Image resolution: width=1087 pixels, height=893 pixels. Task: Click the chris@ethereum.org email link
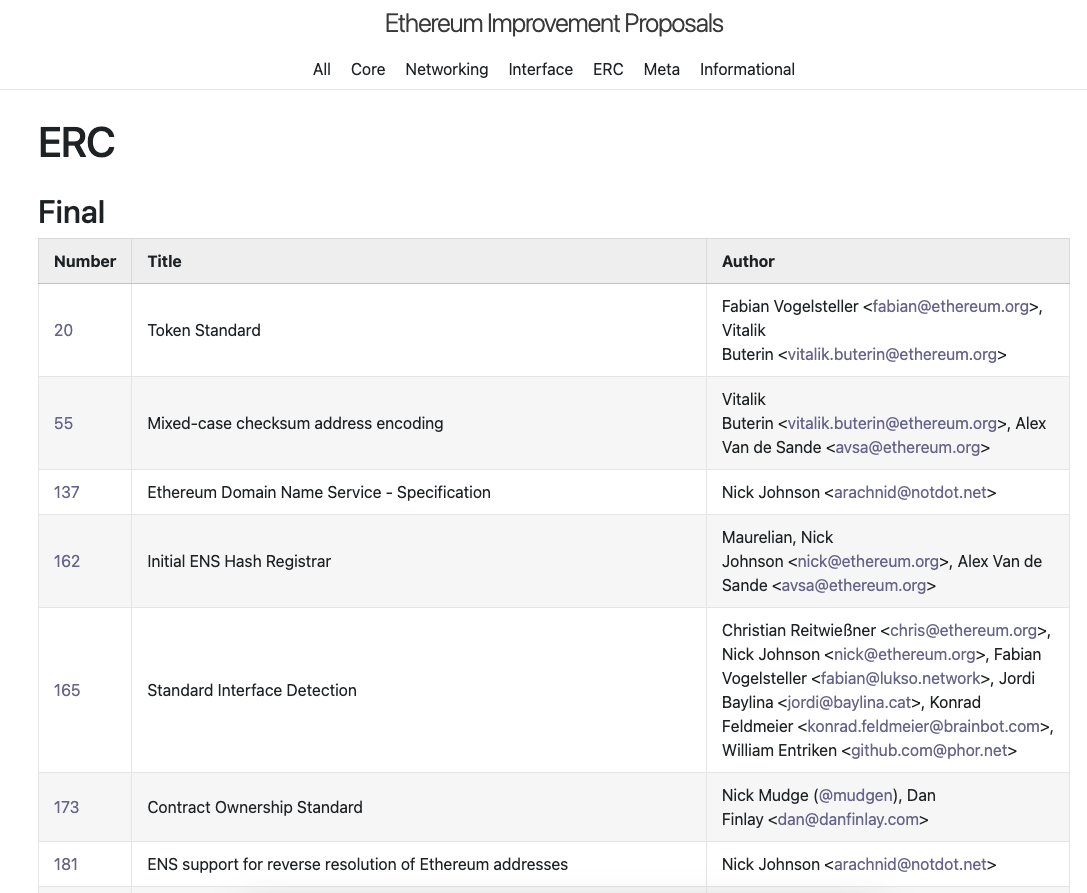point(963,630)
